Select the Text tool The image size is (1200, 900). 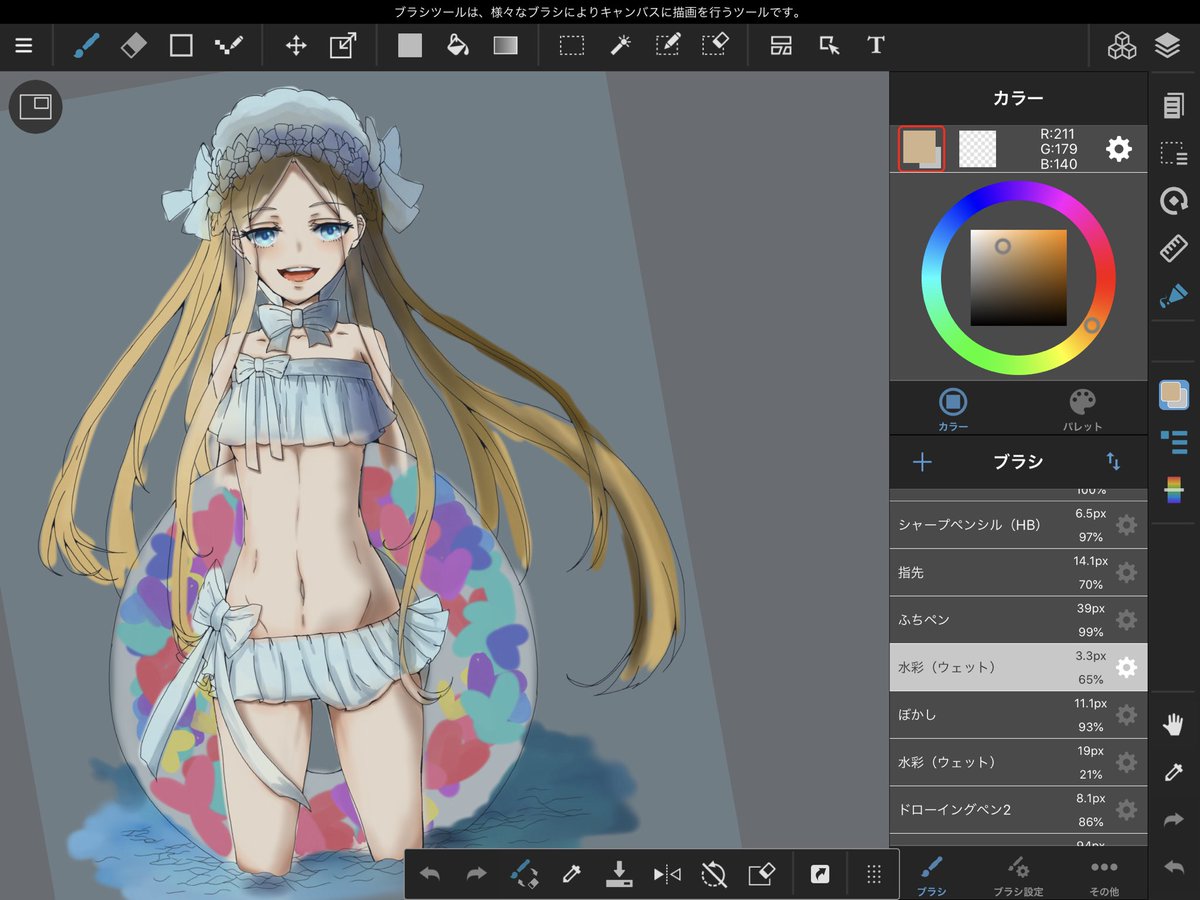point(876,46)
